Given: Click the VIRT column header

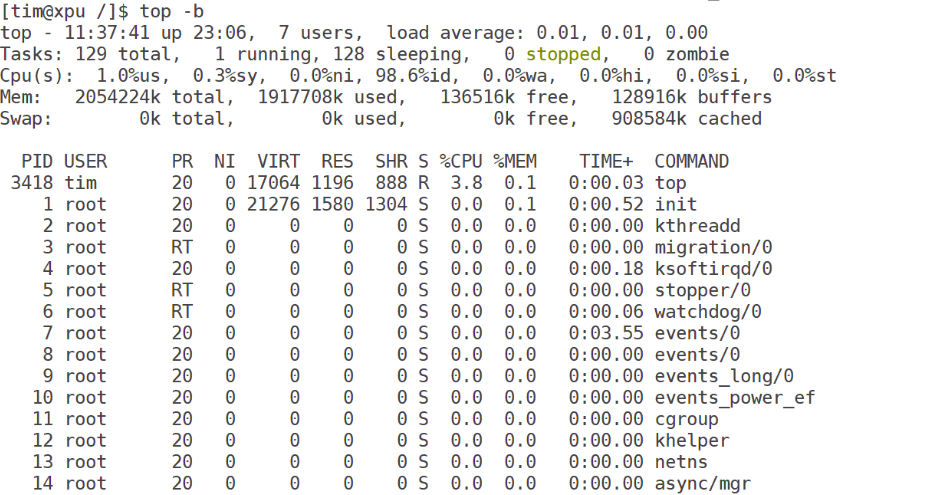Looking at the screenshot, I should click(x=278, y=161).
